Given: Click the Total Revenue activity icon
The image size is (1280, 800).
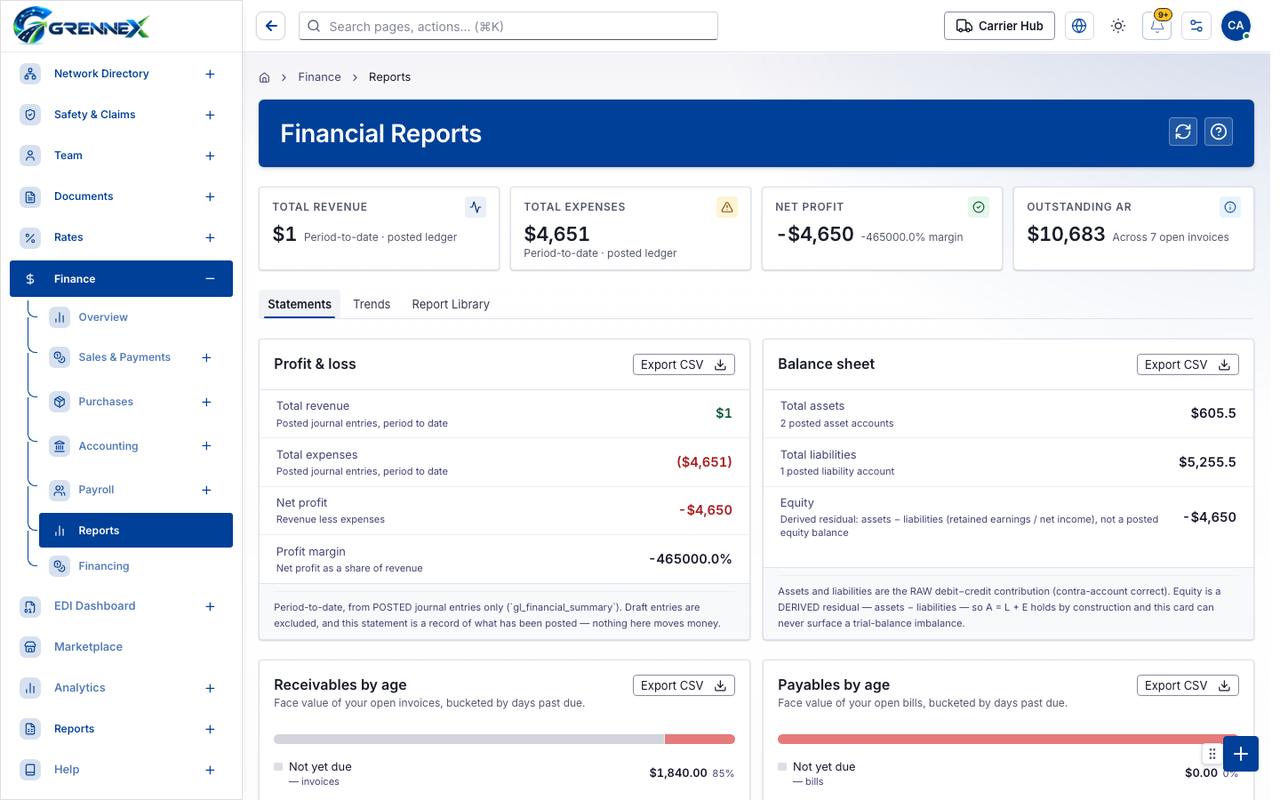Looking at the screenshot, I should pos(475,207).
